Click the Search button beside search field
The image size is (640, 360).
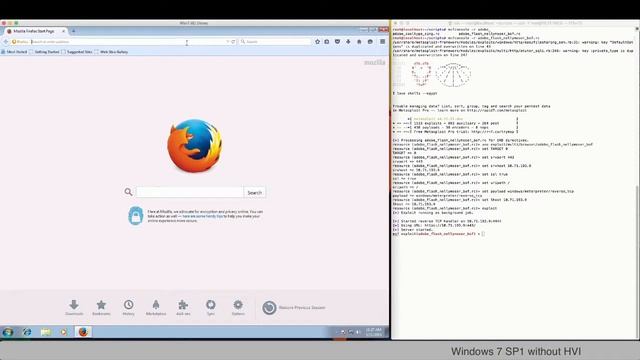click(x=255, y=192)
